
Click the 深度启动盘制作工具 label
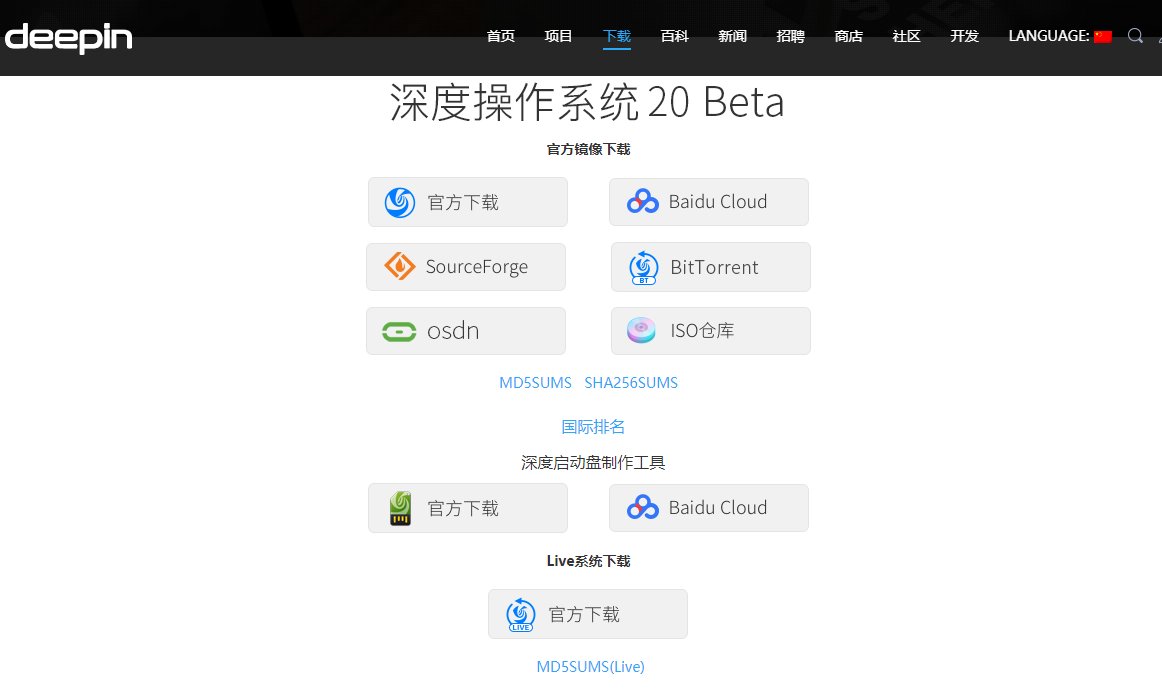pos(593,463)
